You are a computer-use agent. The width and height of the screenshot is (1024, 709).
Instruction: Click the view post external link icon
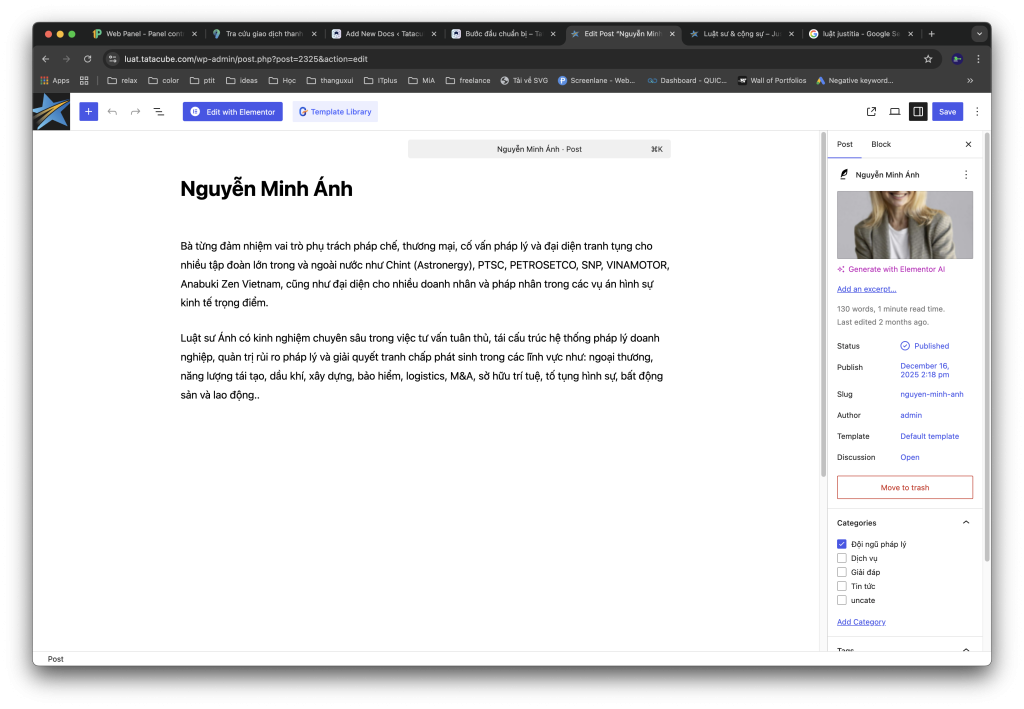coord(871,112)
